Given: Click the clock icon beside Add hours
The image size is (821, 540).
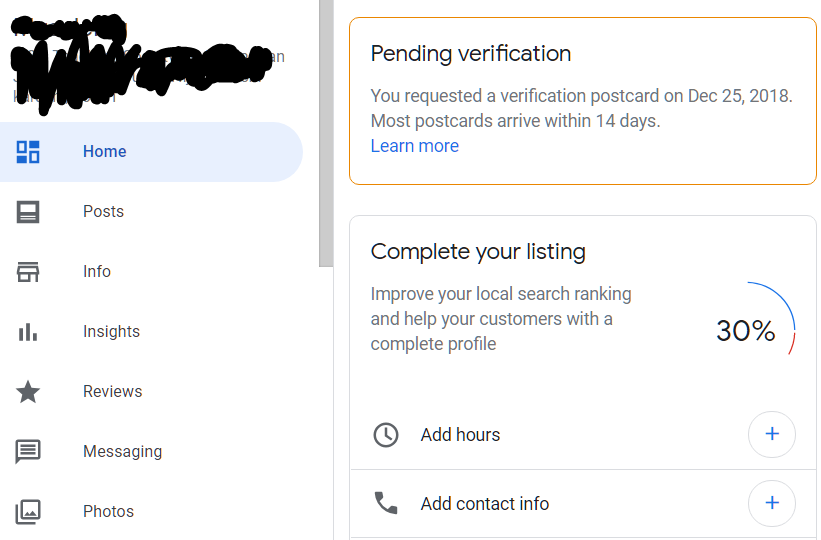Looking at the screenshot, I should tap(386, 435).
